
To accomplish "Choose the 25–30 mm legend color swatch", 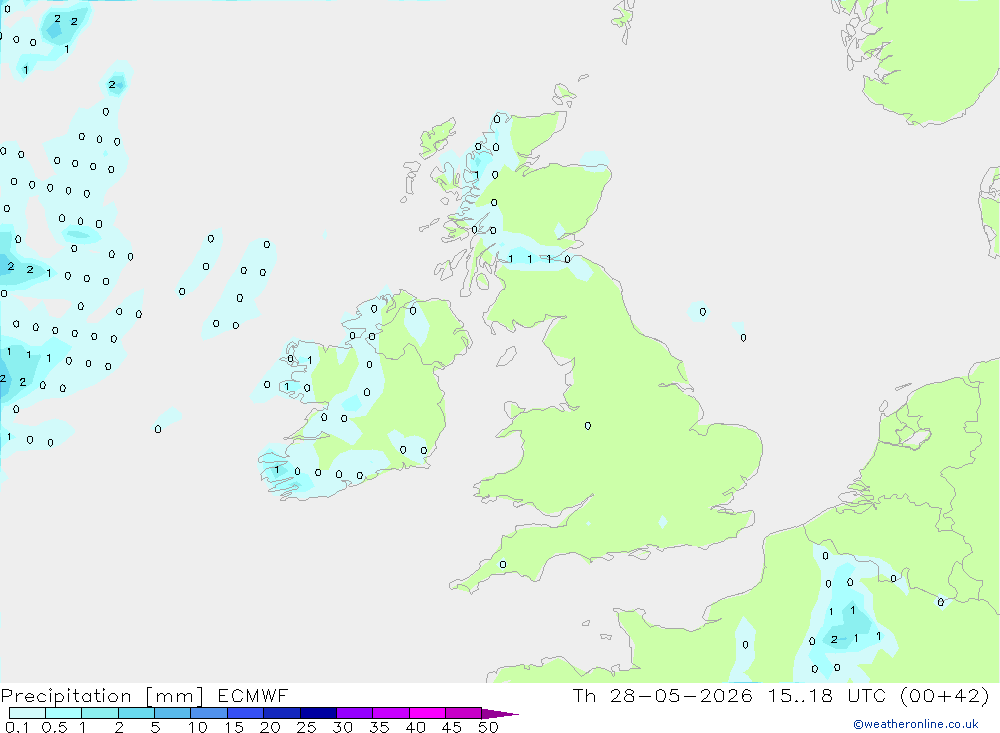I will click(318, 713).
